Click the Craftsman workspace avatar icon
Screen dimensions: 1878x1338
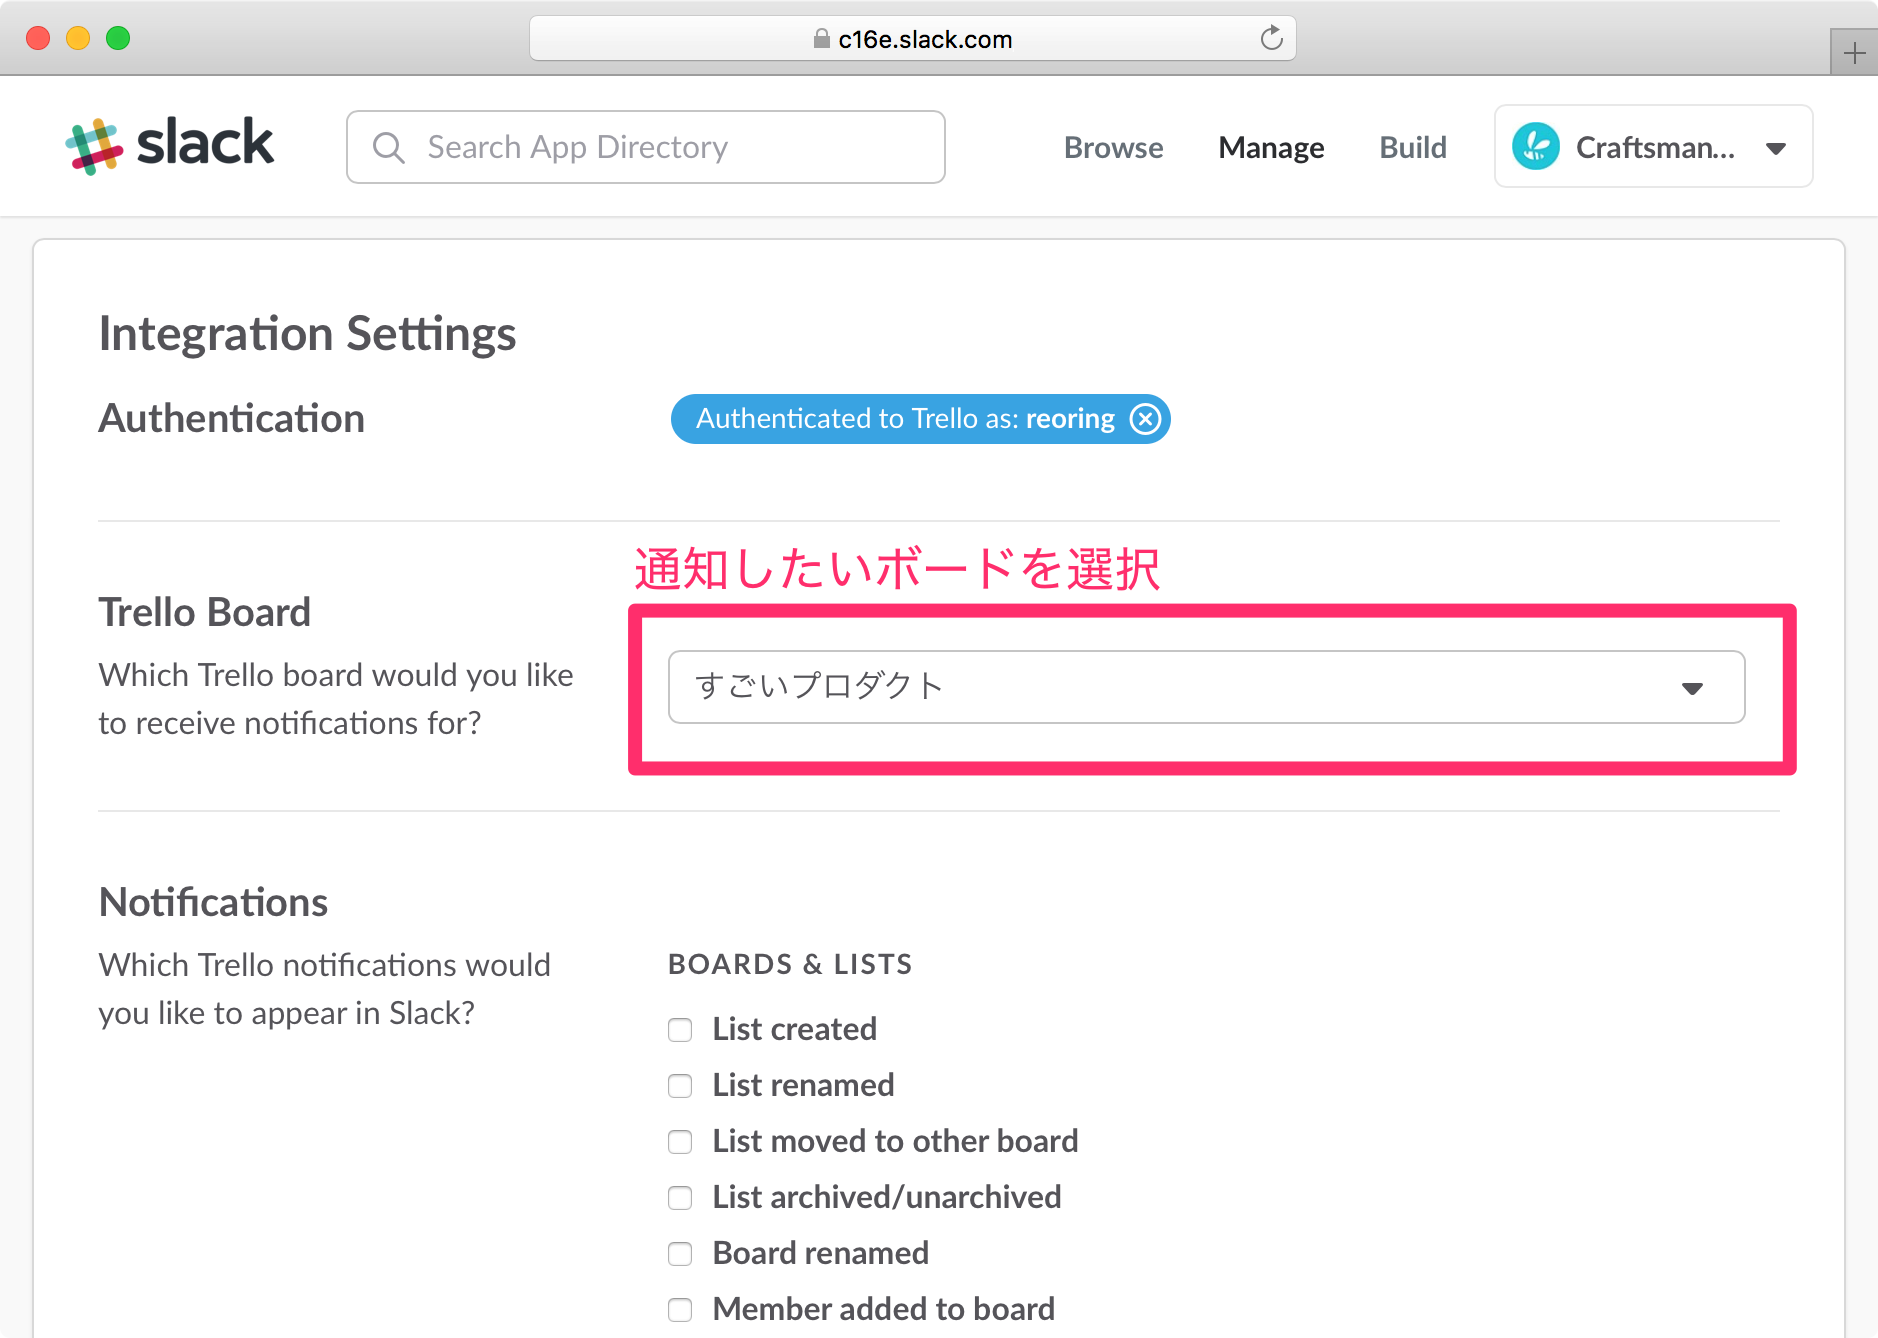click(x=1536, y=147)
